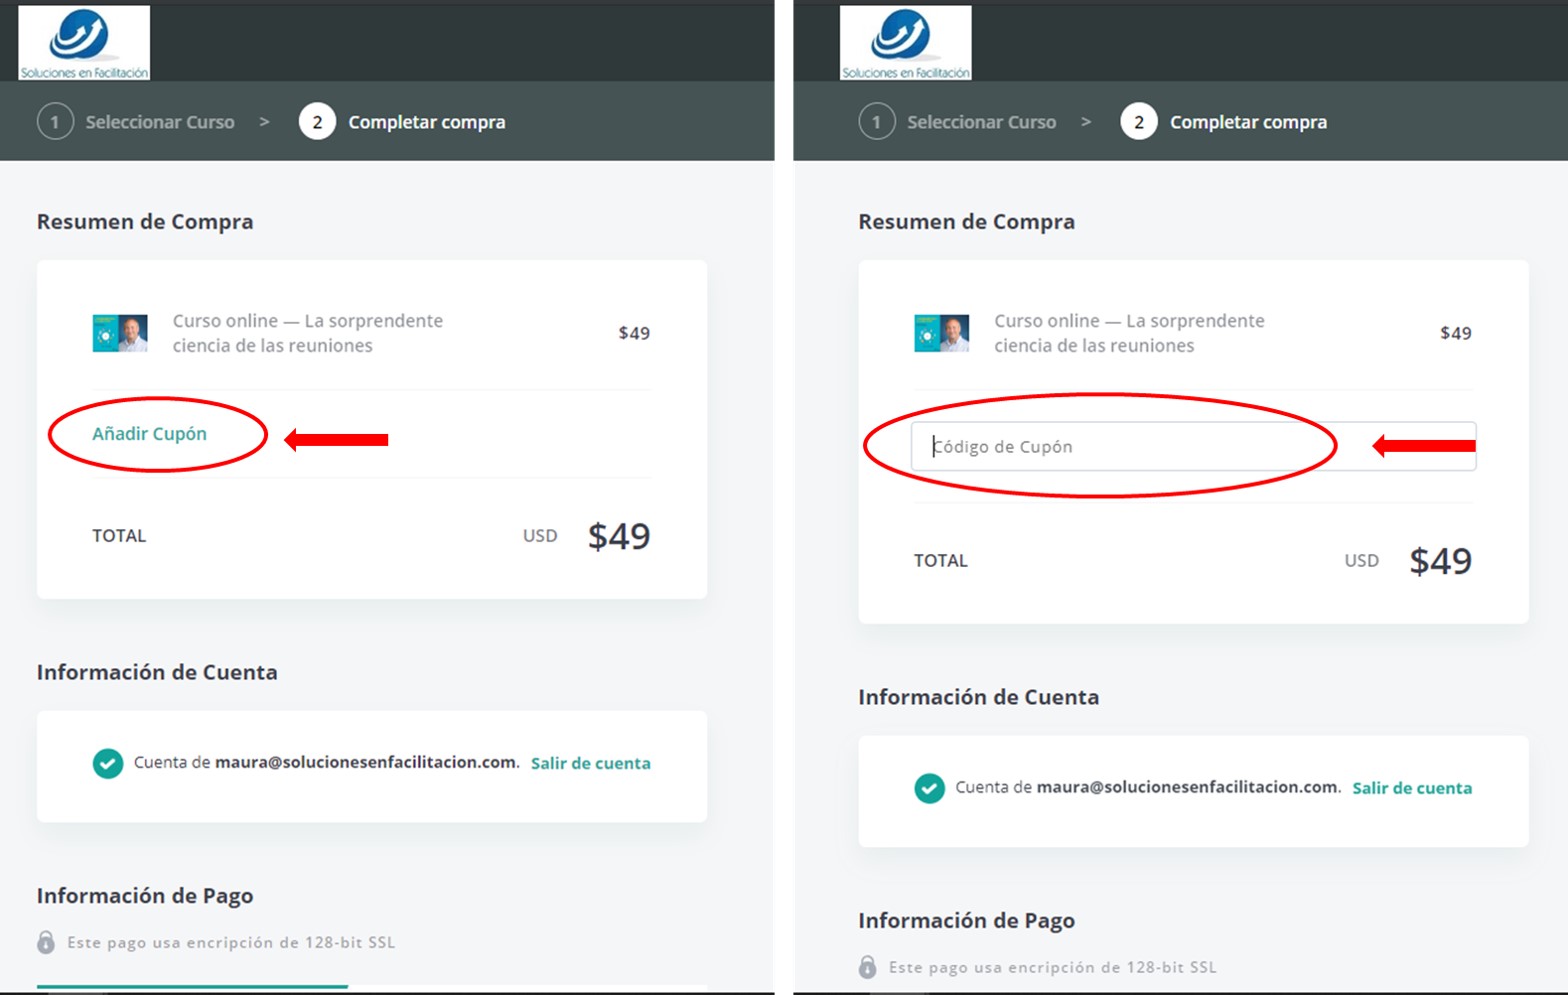
Task: Click Soluciones en Facilitación logo in left panel
Action: [x=84, y=43]
